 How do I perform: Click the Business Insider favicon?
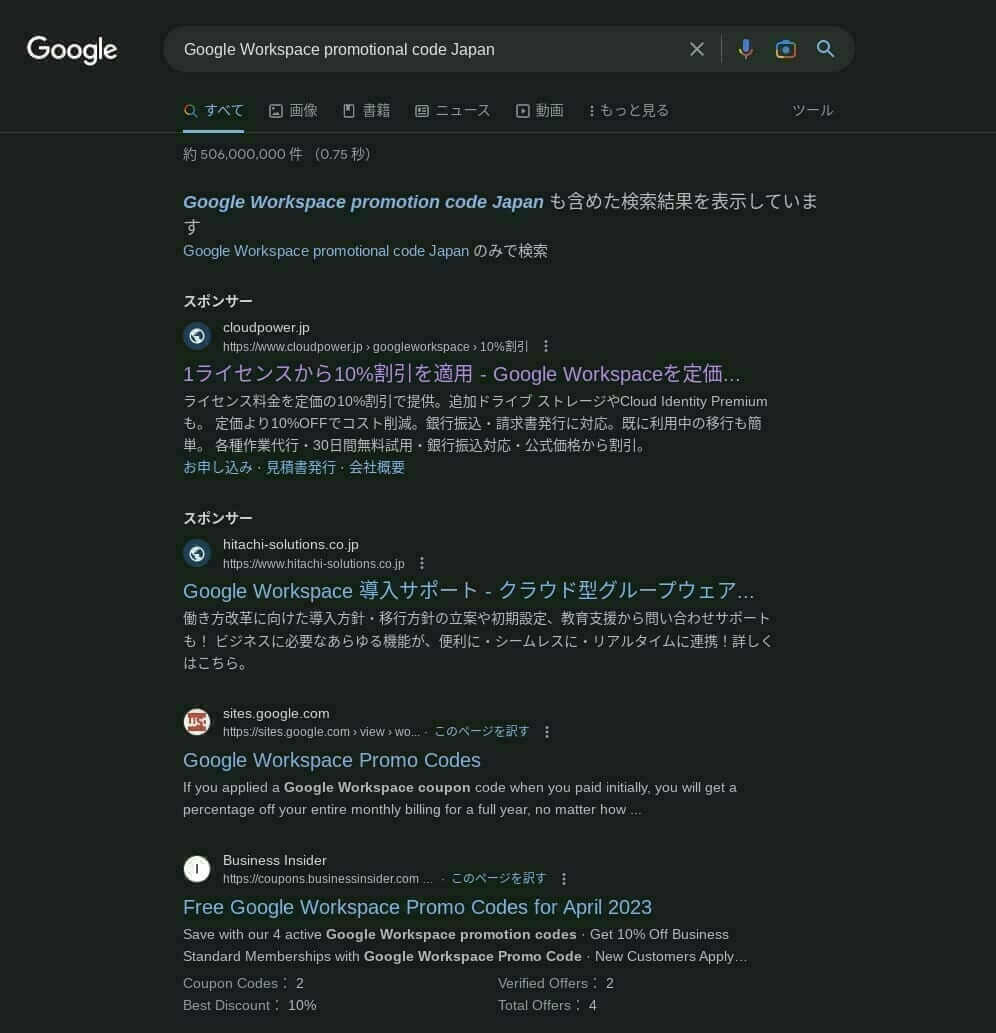197,869
